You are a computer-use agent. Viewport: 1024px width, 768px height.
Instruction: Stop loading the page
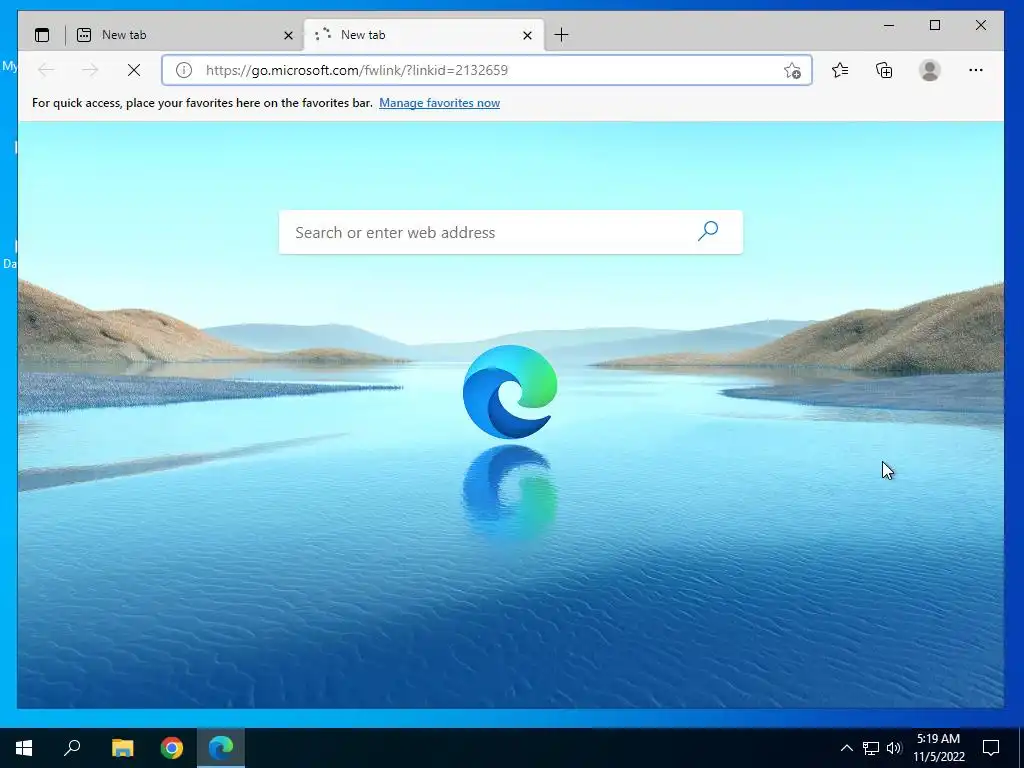134,70
